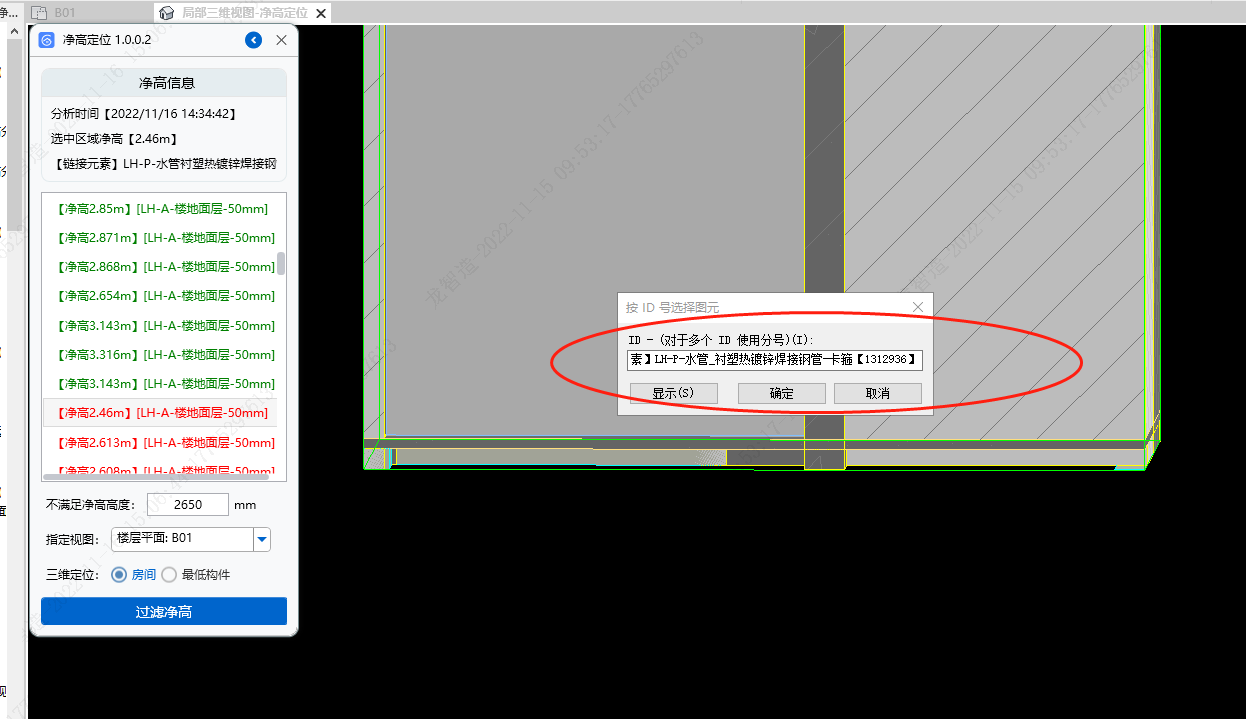Screen dimensions: 1246x719
Task: Select the 最低构件 radio option
Action: coord(169,575)
